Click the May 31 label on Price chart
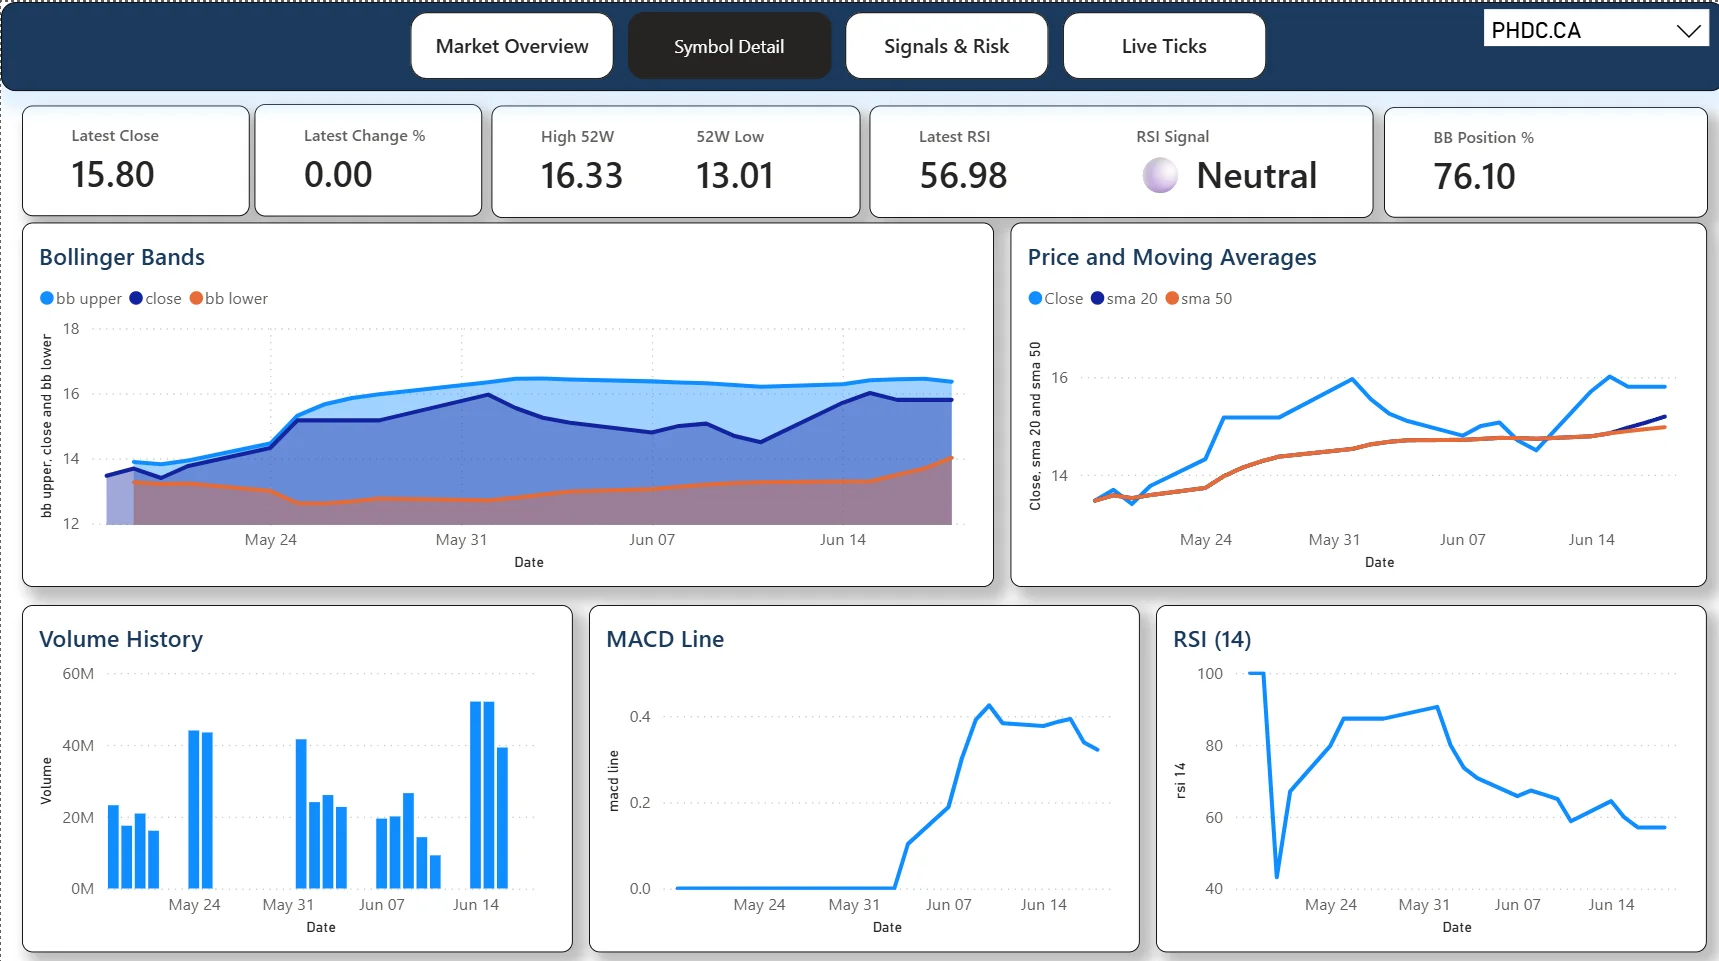 click(1334, 540)
